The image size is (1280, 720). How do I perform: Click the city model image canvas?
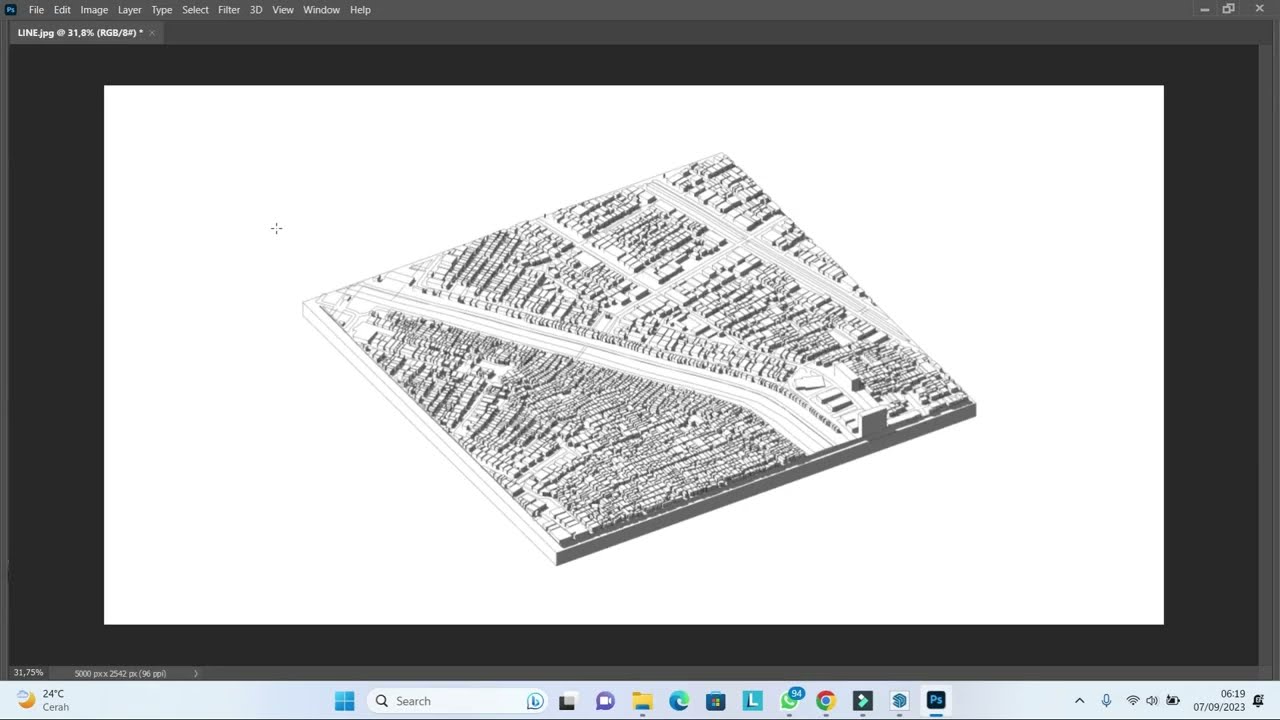[634, 355]
